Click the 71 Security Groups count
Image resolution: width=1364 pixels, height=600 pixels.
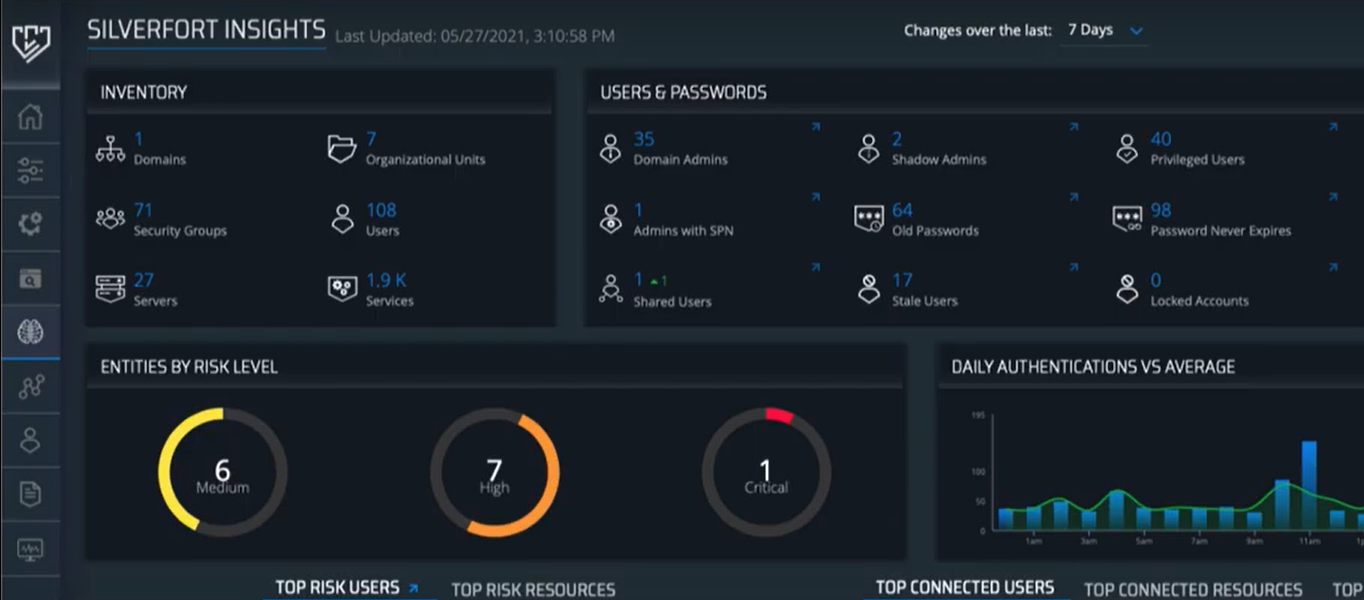tap(143, 210)
